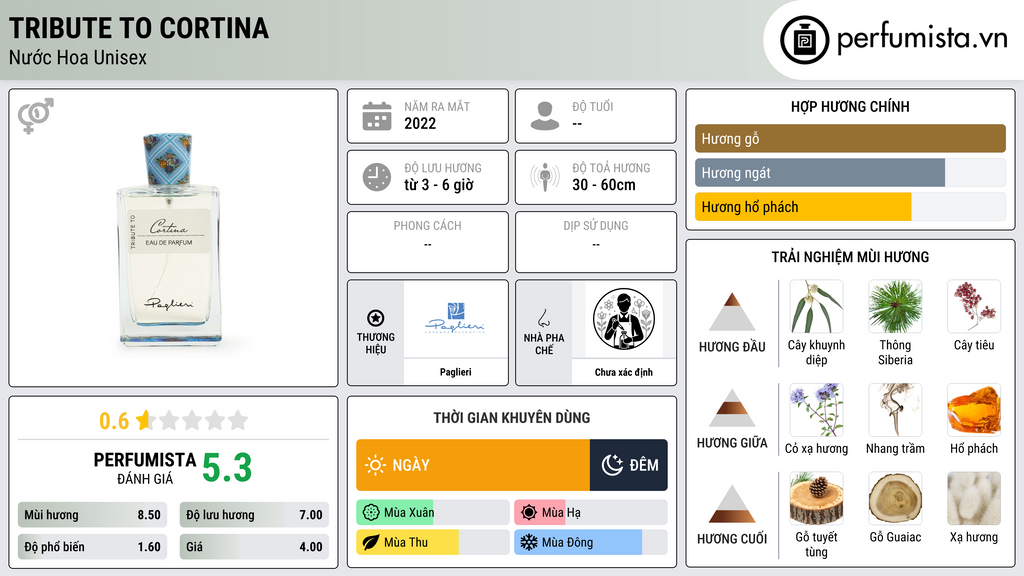Click the Hương gỗ accord bar
This screenshot has height=576, width=1024.
pyautogui.click(x=850, y=138)
